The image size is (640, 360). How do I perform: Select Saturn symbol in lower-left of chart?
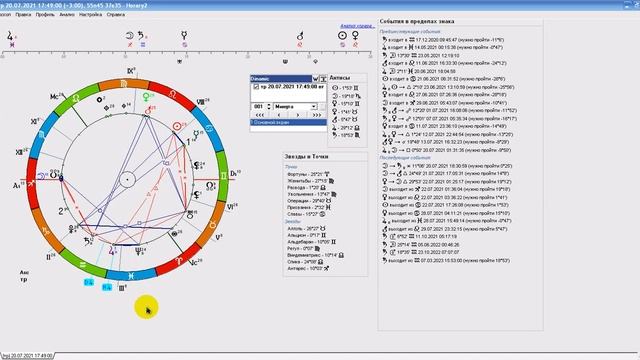[87, 241]
